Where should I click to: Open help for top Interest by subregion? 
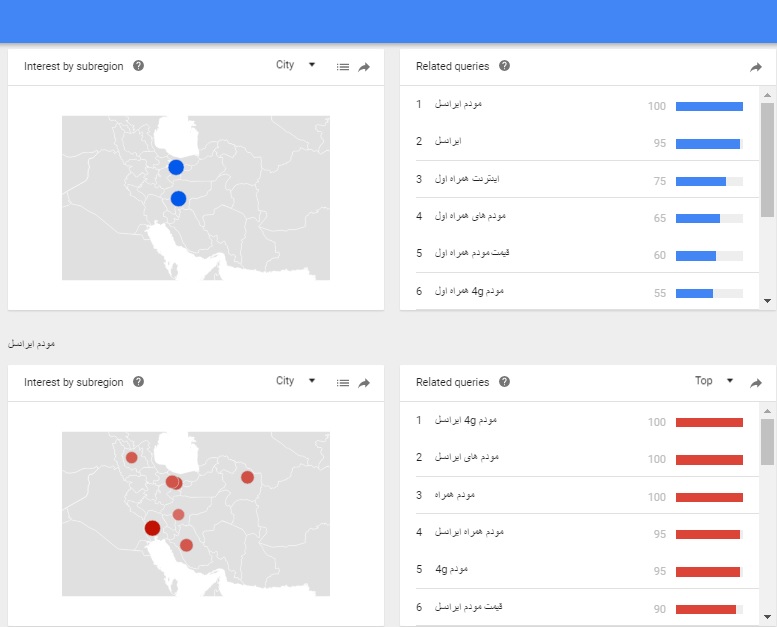tap(138, 66)
